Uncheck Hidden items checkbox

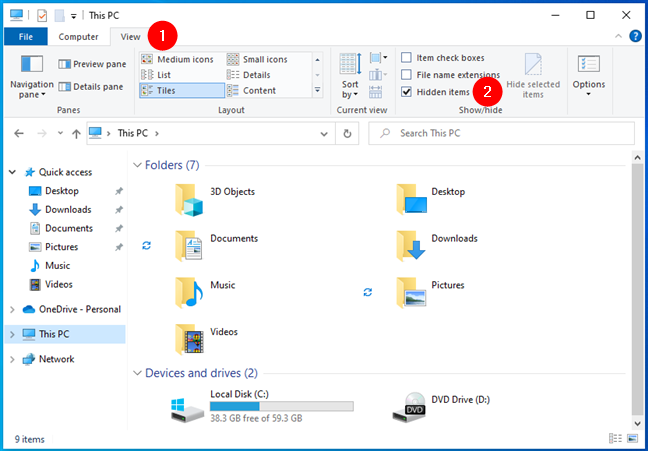[x=406, y=92]
